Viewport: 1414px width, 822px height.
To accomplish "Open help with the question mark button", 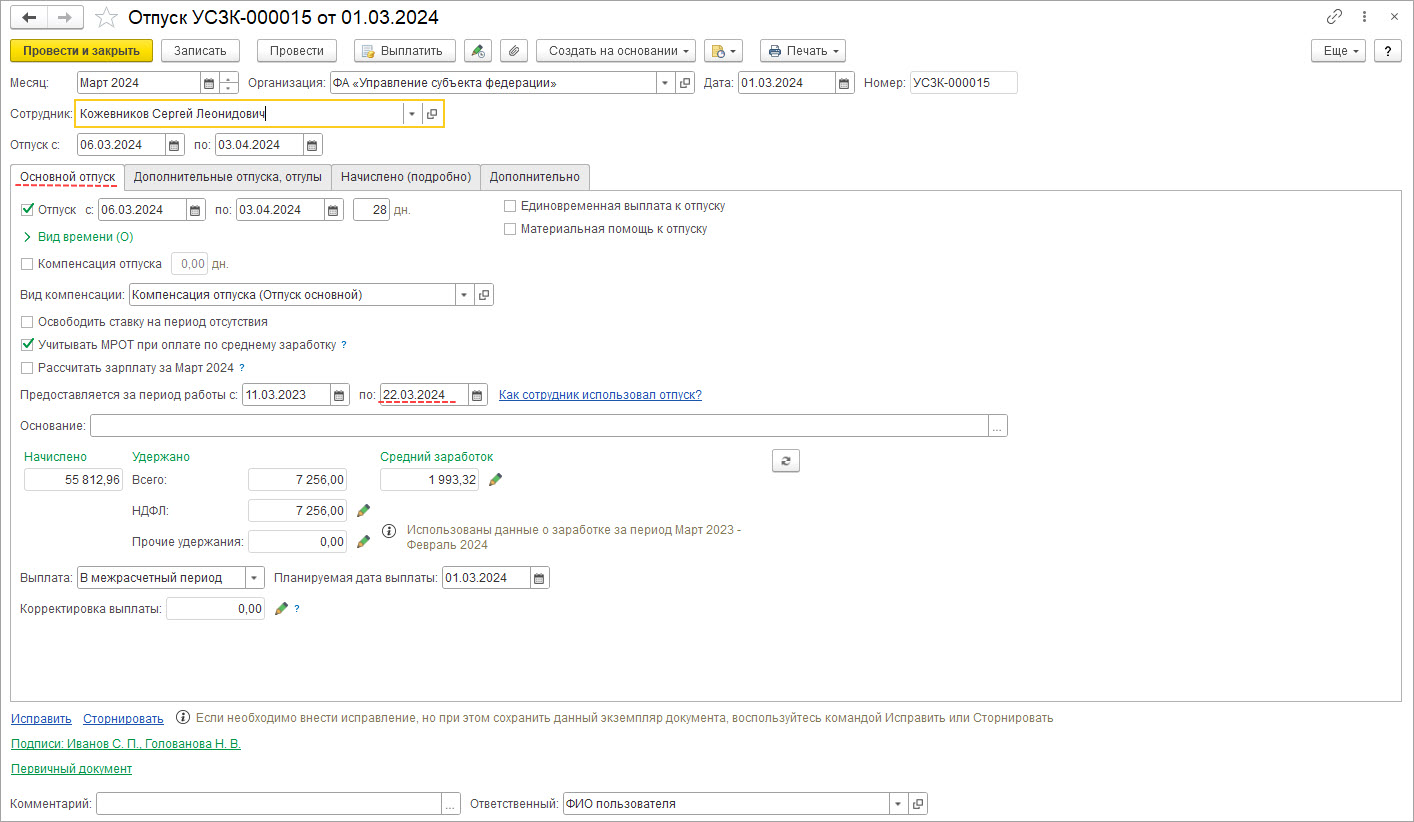I will coord(1387,51).
